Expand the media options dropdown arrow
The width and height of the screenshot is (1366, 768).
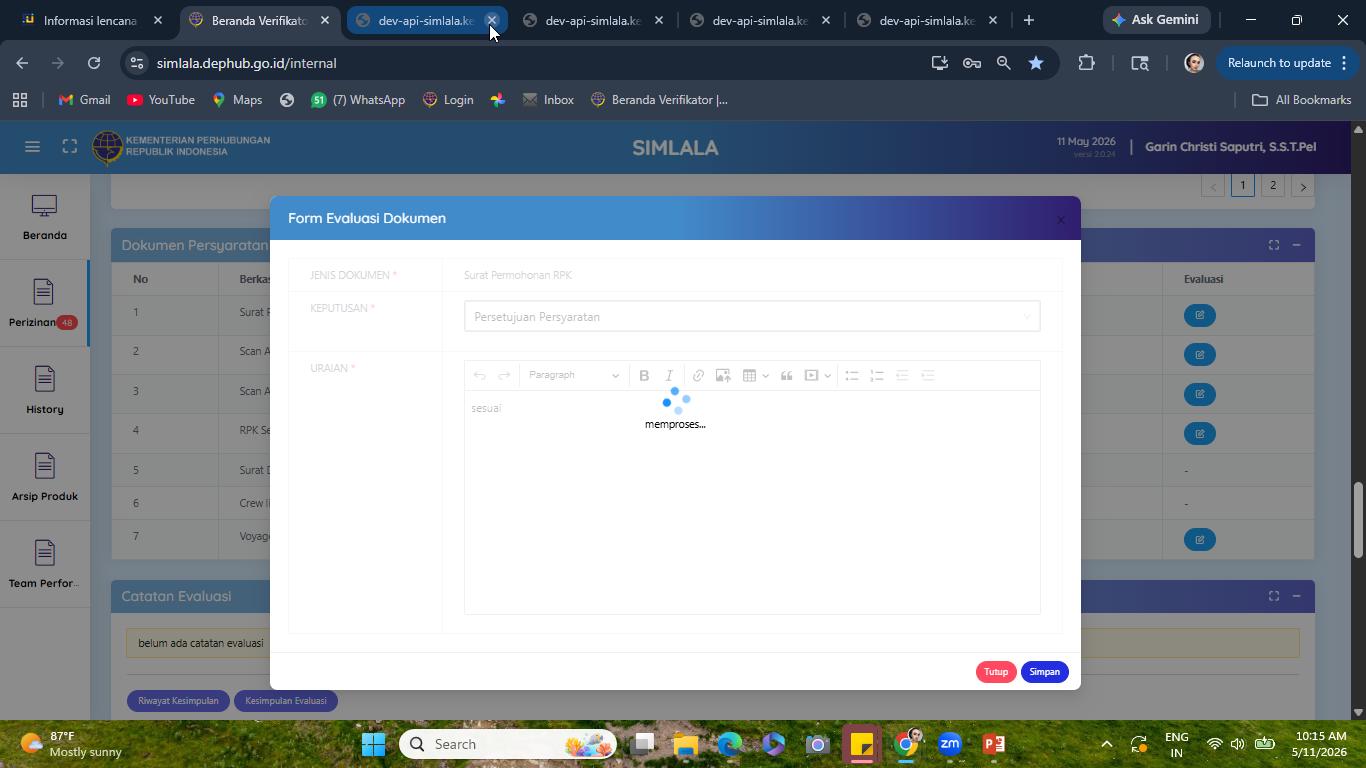[x=828, y=376]
